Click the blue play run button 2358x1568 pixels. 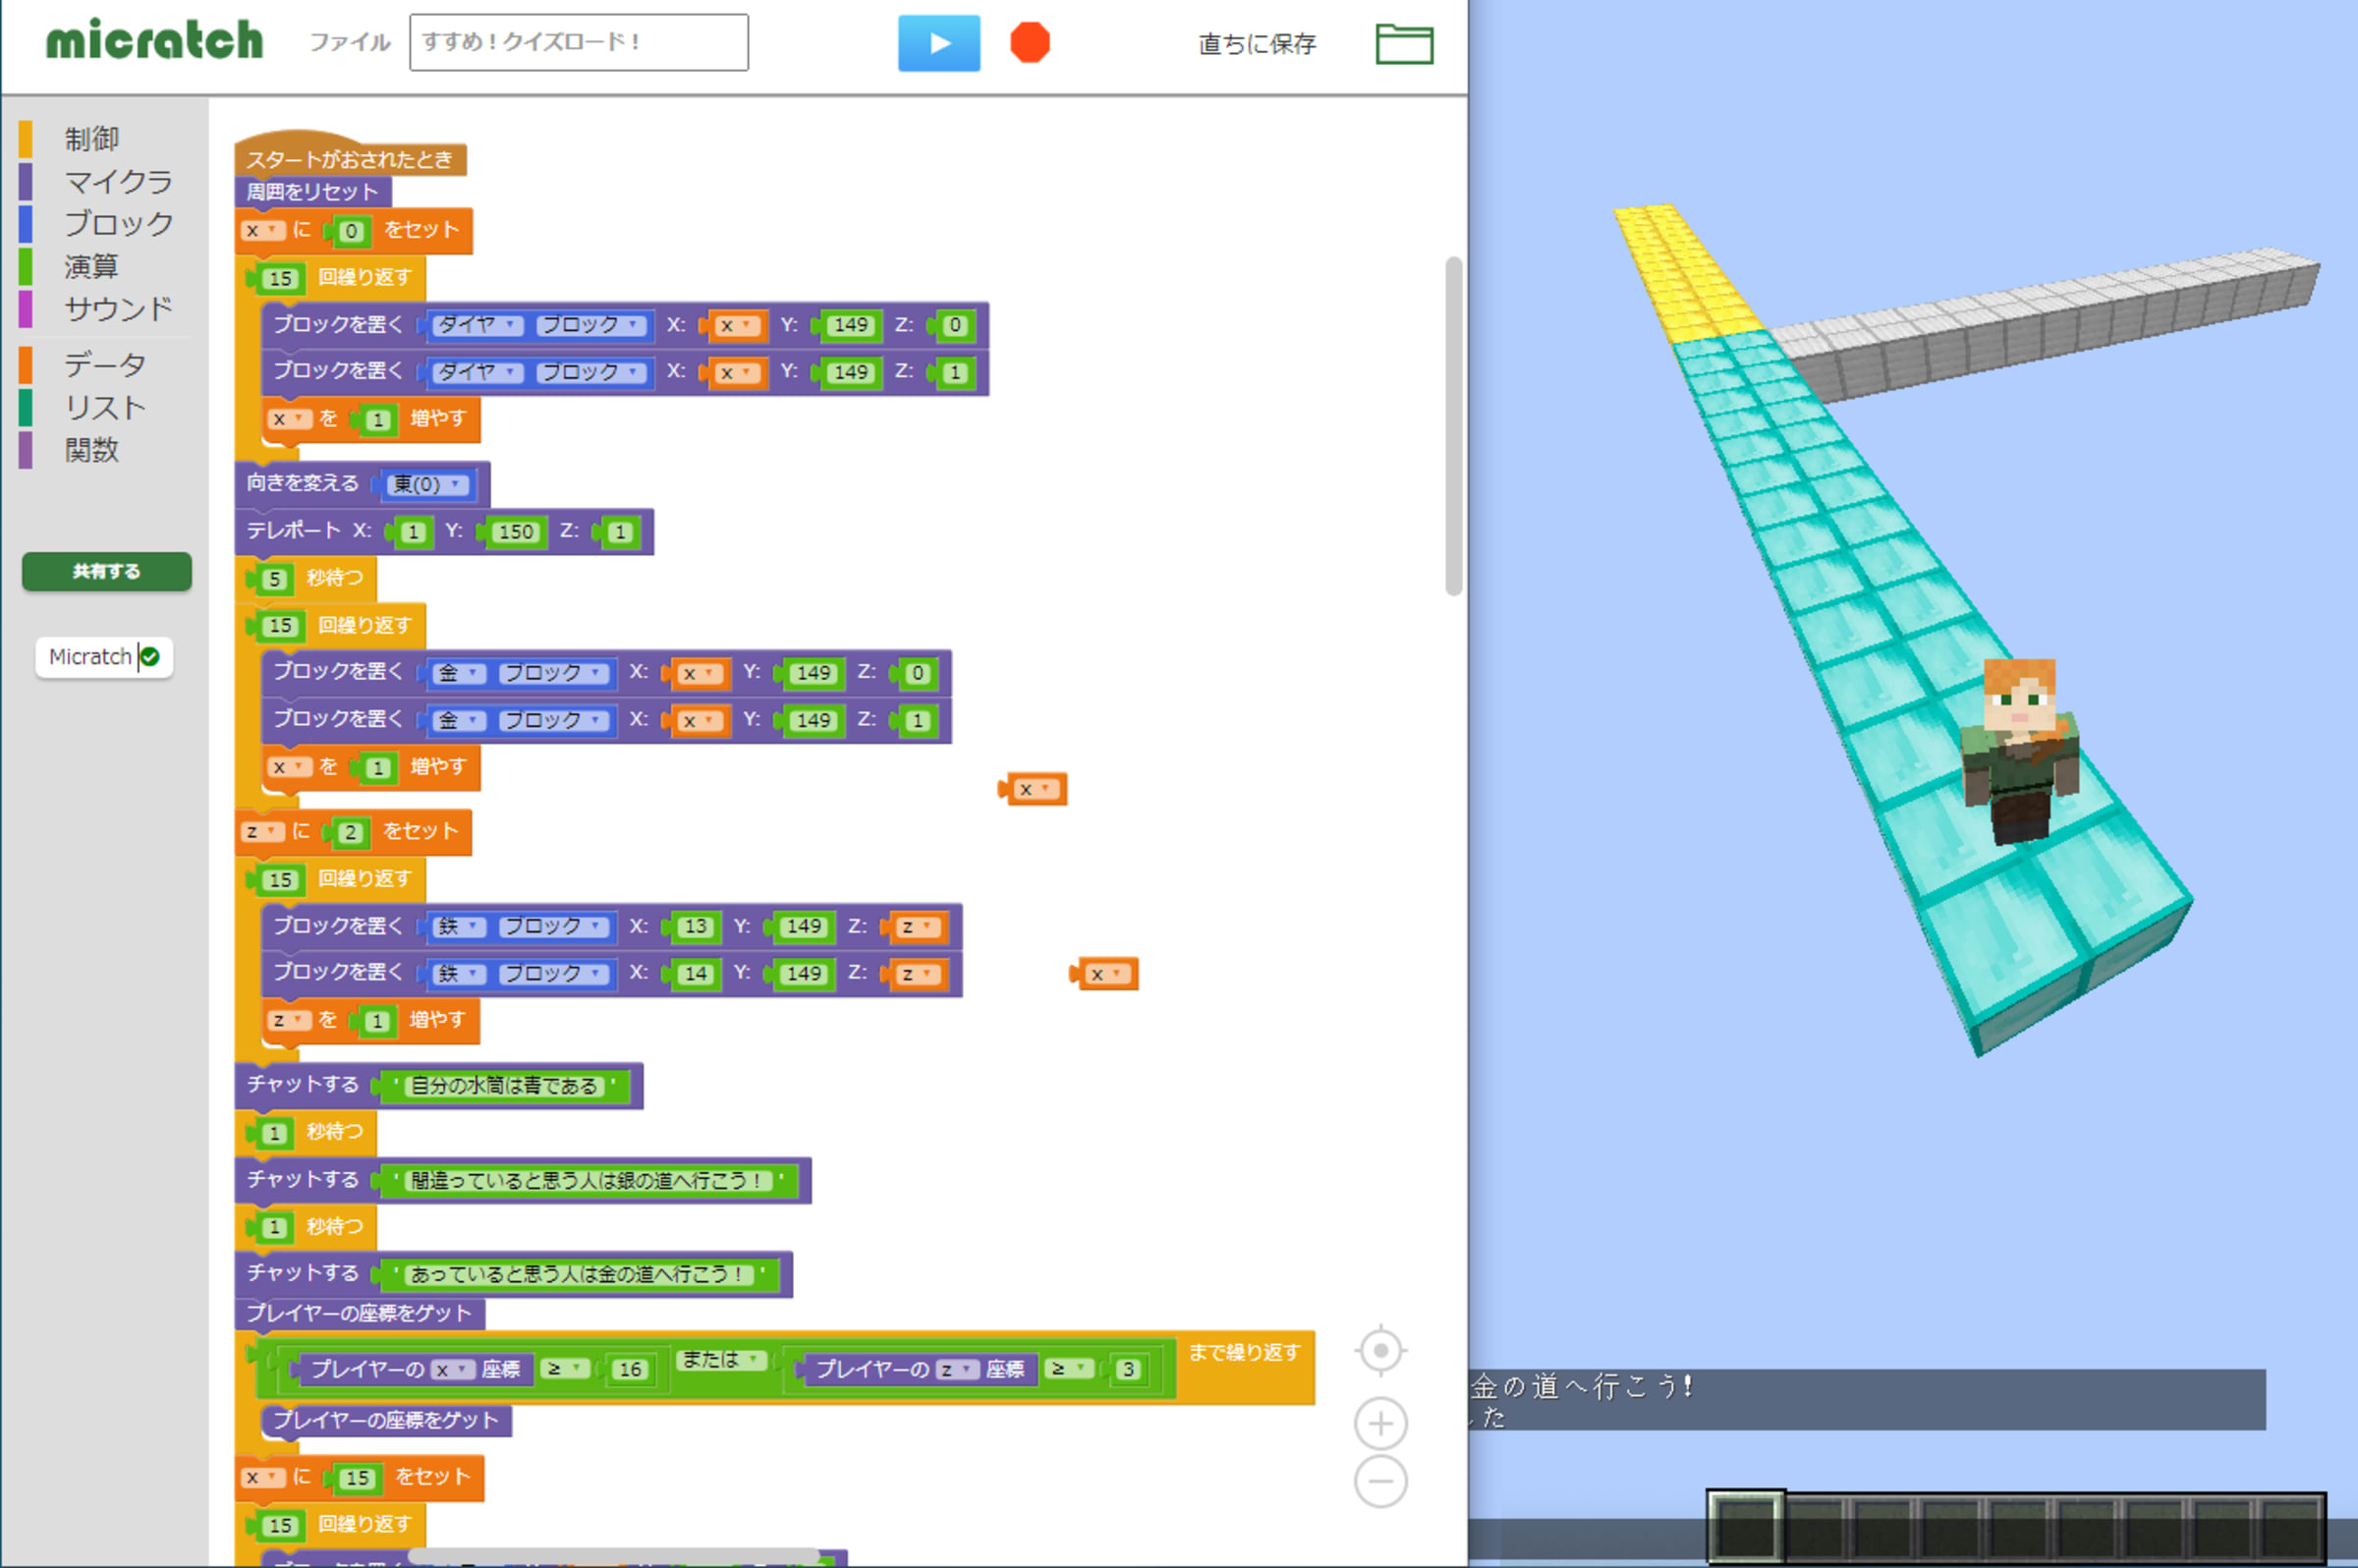[938, 43]
